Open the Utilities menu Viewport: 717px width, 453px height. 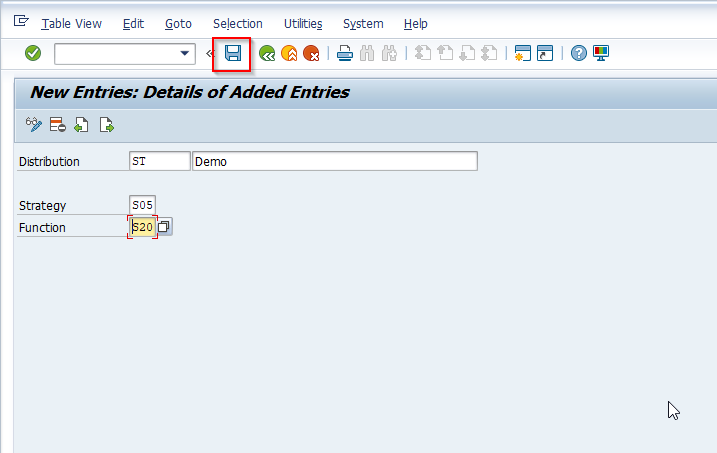(x=303, y=24)
